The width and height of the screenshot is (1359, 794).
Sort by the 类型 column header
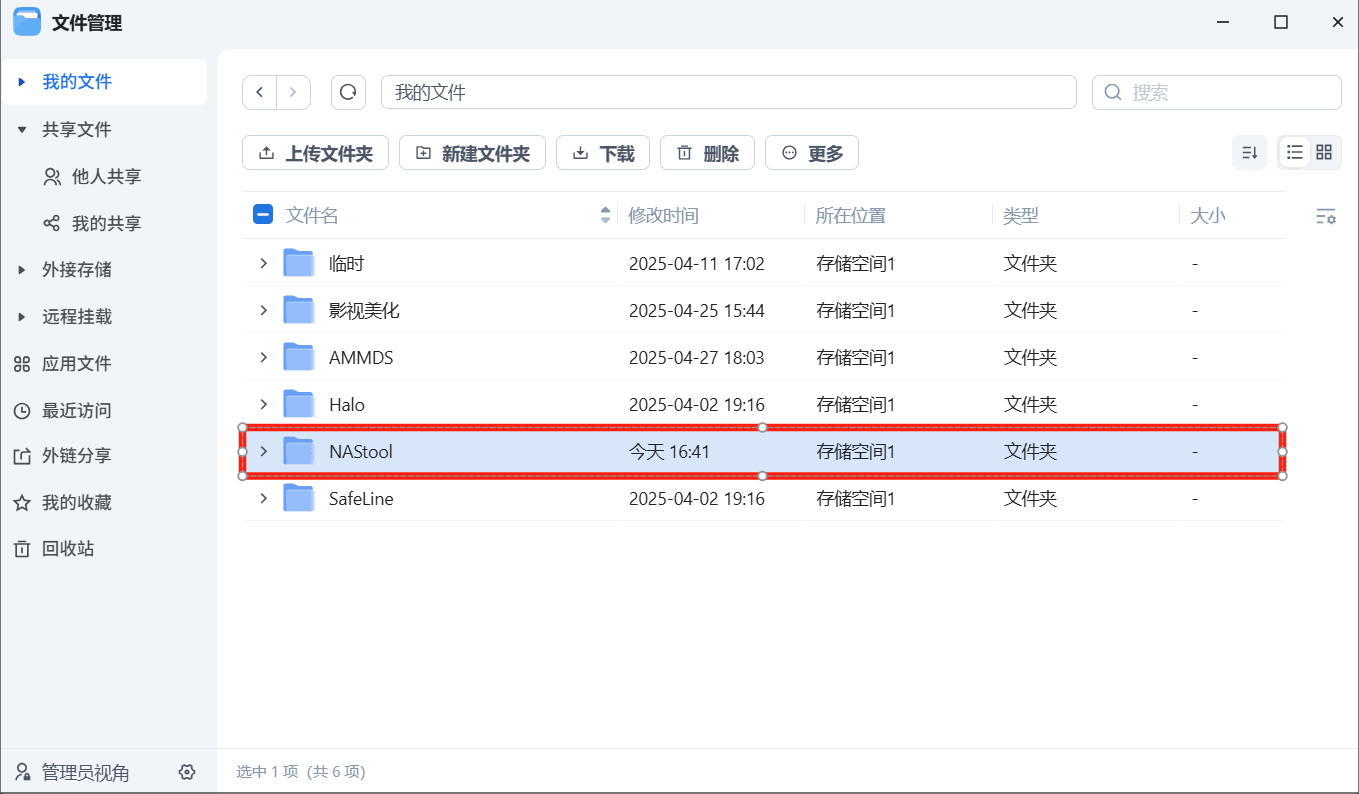[x=1021, y=216]
